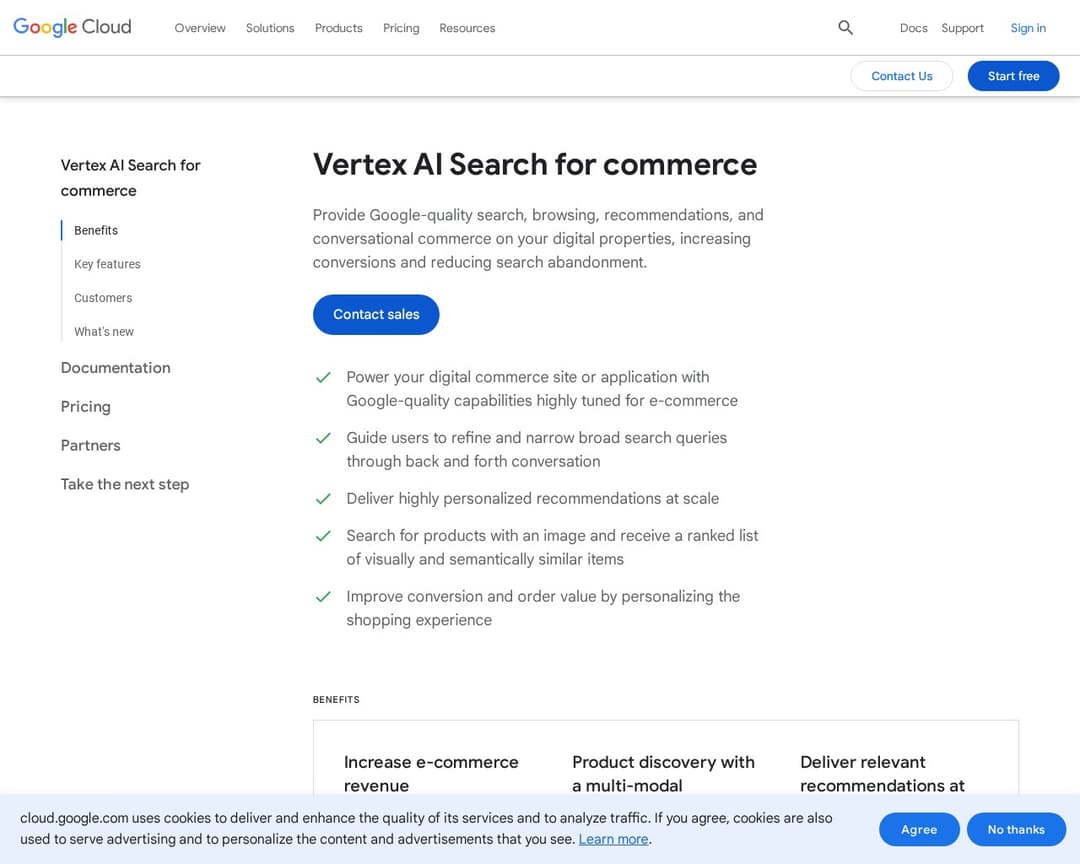Click the checkmark beside 'Deliver highly personalized'
Screen dimensions: 1080x864
point(323,499)
